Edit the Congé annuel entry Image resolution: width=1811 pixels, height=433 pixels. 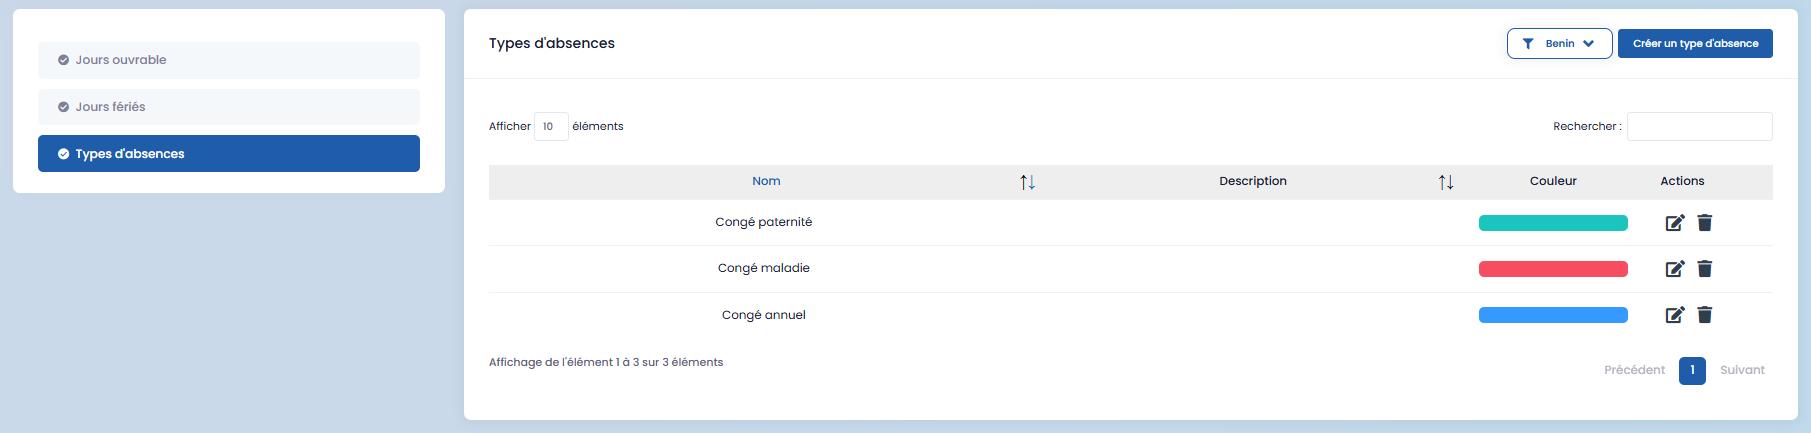[x=1674, y=315]
